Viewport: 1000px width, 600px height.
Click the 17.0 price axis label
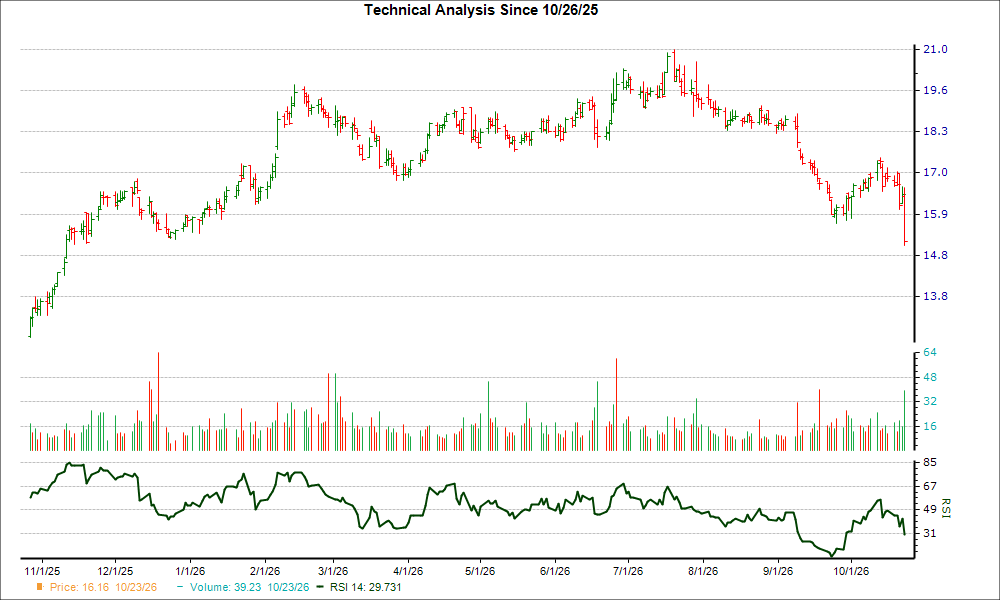coord(935,172)
